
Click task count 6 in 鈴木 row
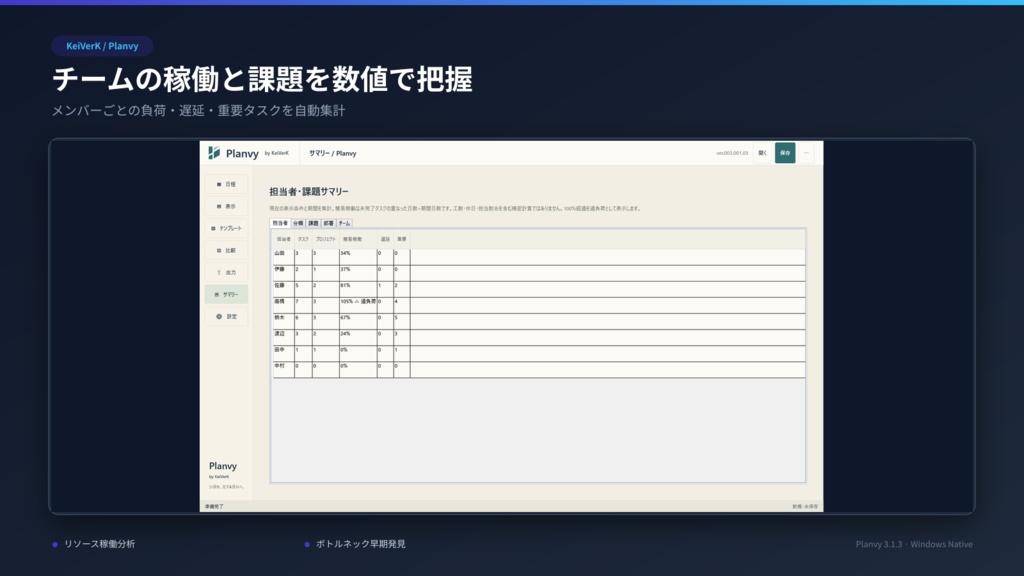coord(303,321)
